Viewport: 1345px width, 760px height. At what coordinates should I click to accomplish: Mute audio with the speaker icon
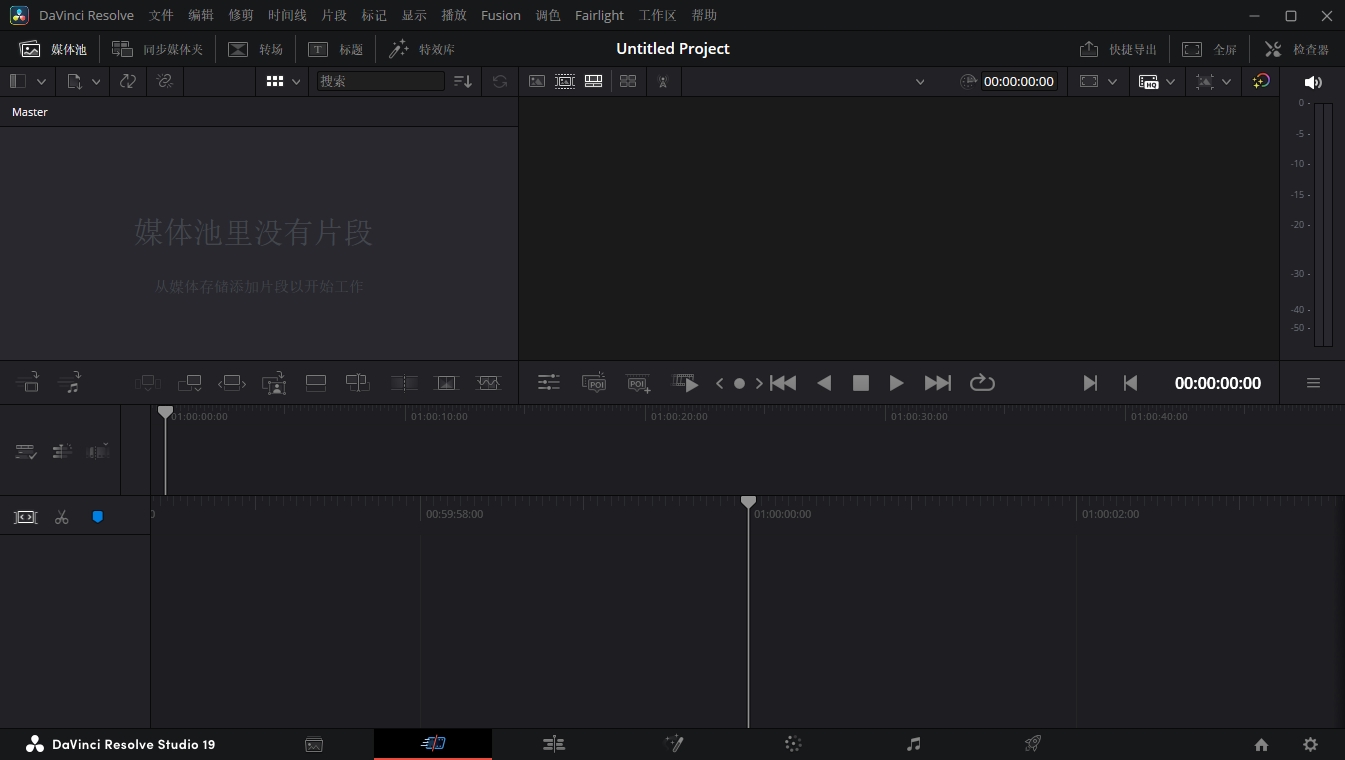[x=1313, y=82]
